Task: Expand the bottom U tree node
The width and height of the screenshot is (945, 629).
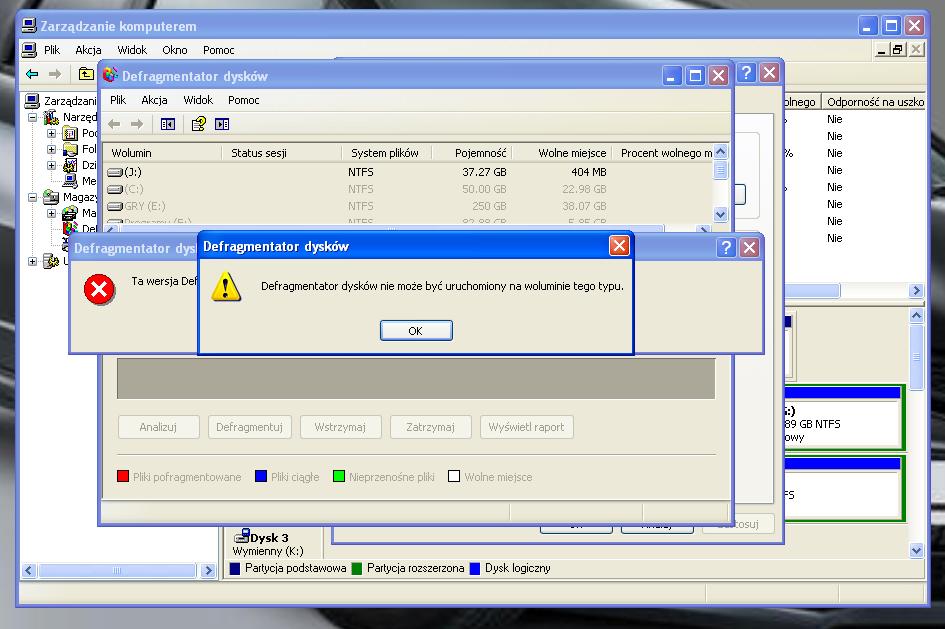Action: click(x=33, y=261)
